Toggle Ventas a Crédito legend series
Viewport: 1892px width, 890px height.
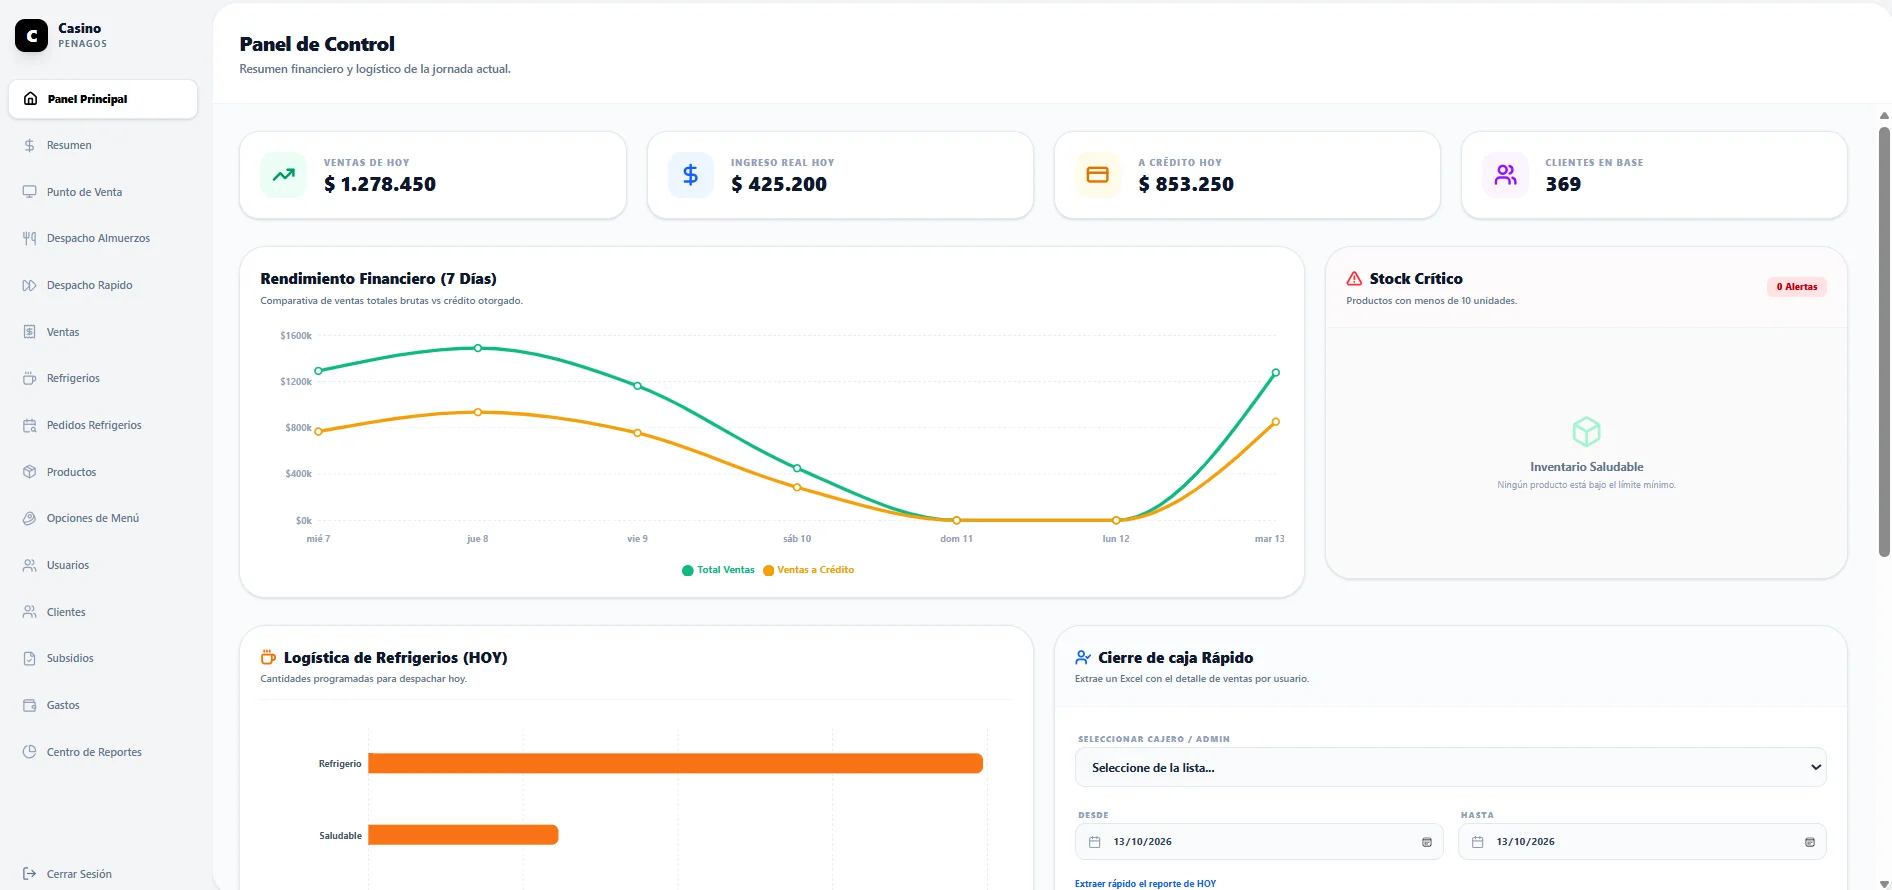(x=809, y=570)
